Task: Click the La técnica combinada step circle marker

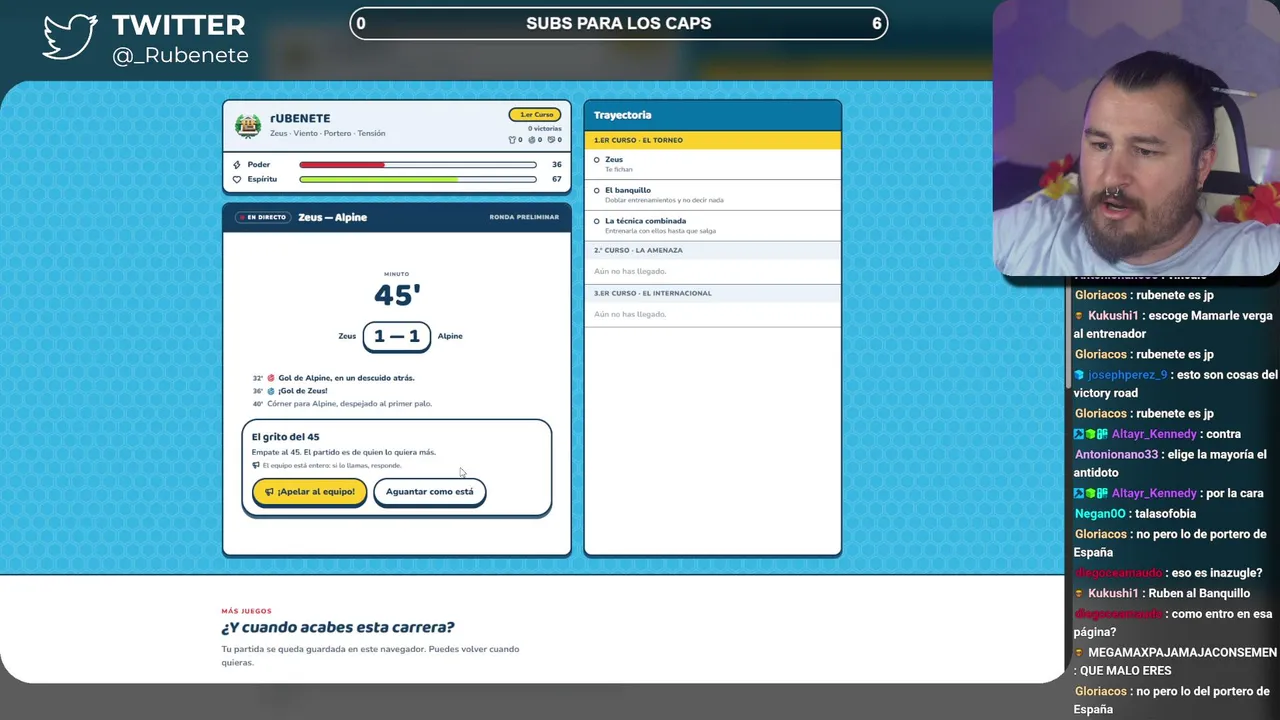Action: [597, 221]
